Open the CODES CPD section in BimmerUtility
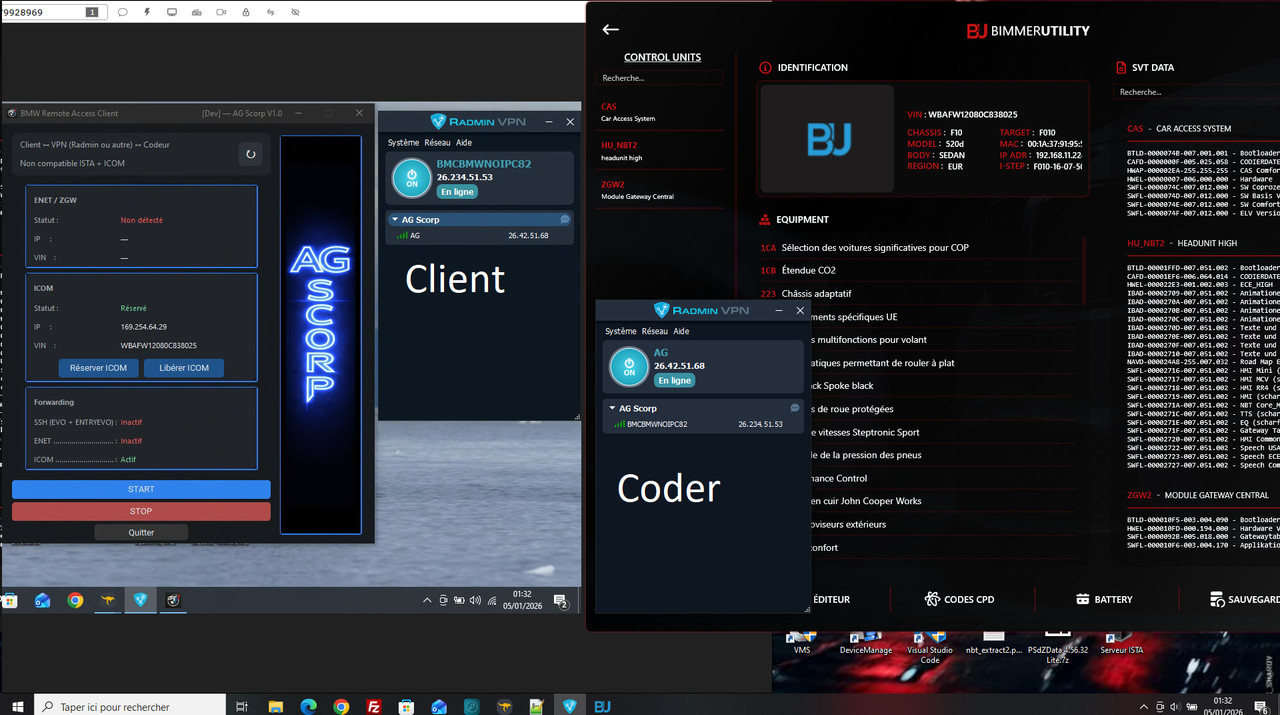 [x=959, y=599]
